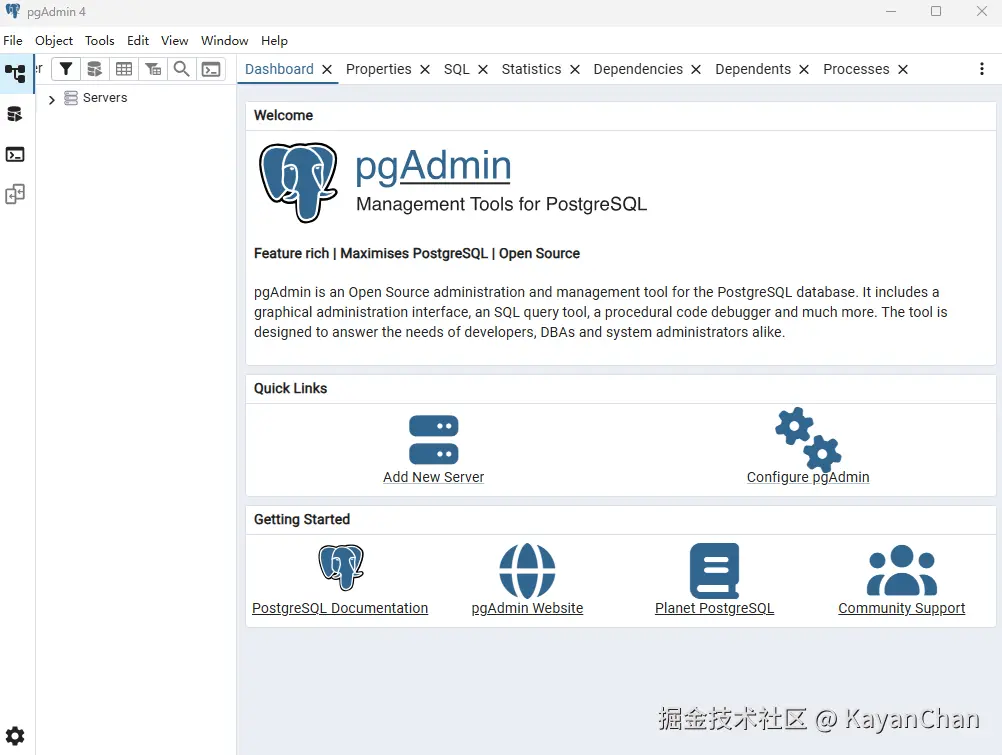Close the Statistics tab
The image size is (1002, 755).
coord(575,70)
